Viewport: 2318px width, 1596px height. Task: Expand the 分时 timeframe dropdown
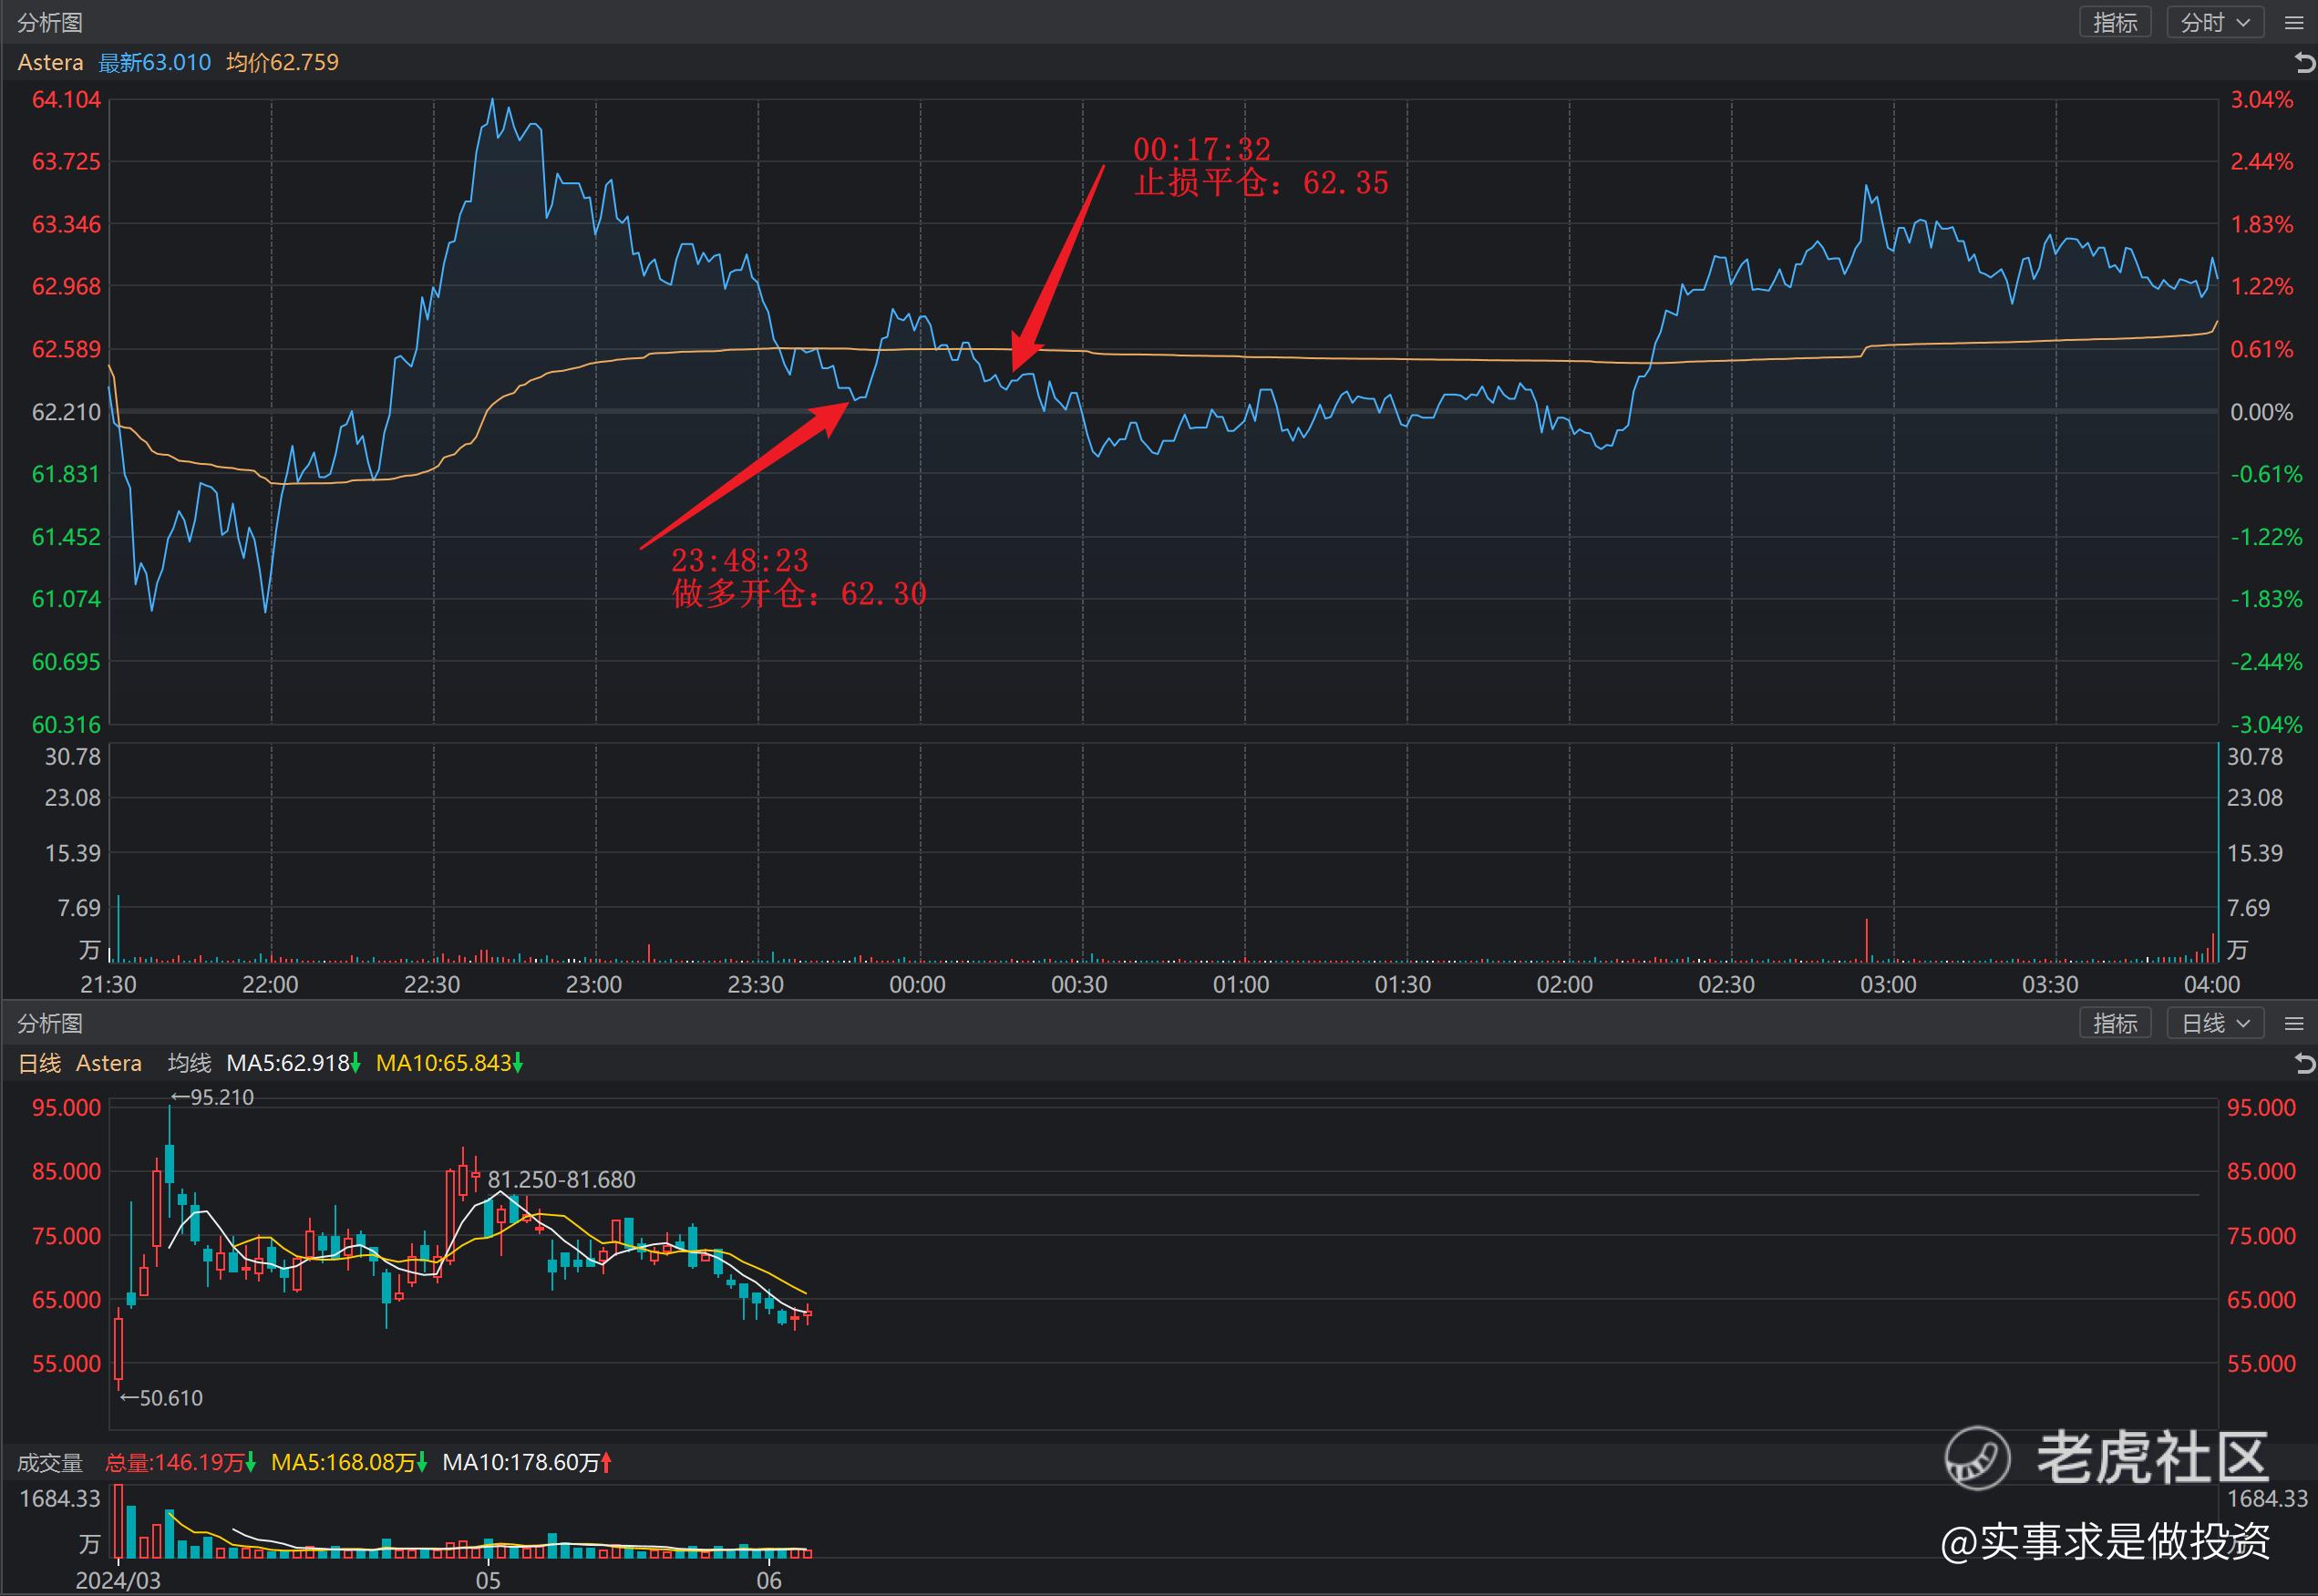pyautogui.click(x=2215, y=23)
